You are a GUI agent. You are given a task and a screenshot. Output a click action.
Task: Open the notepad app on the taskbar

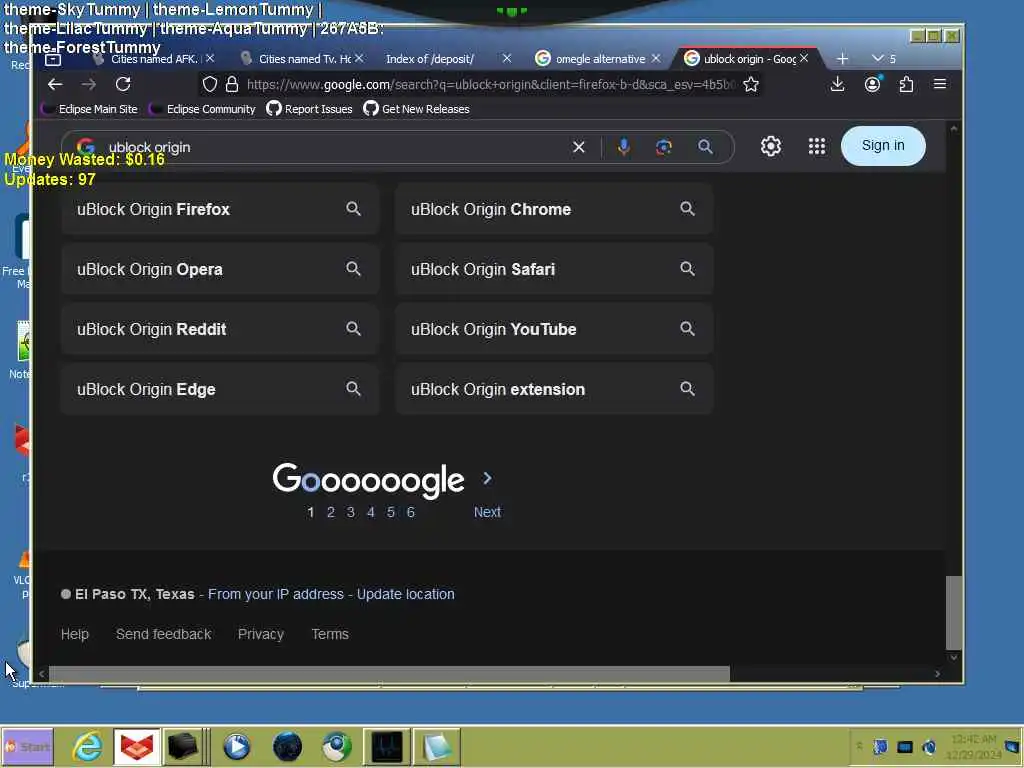click(x=437, y=746)
